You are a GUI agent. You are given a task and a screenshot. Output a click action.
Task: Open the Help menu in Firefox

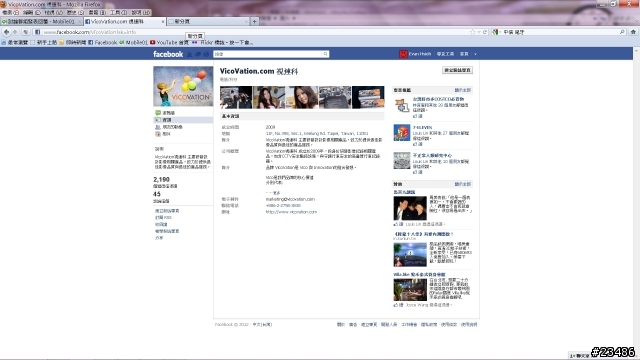(x=141, y=13)
